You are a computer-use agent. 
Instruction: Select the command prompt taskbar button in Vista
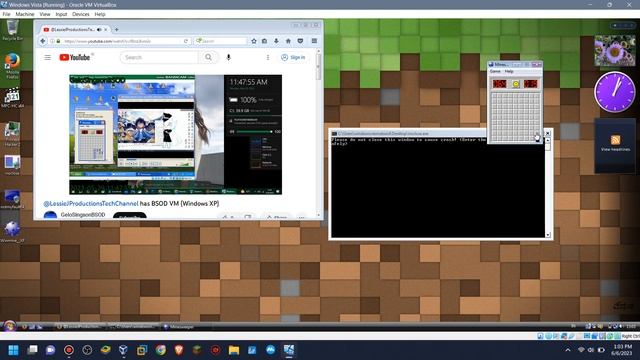[133, 327]
